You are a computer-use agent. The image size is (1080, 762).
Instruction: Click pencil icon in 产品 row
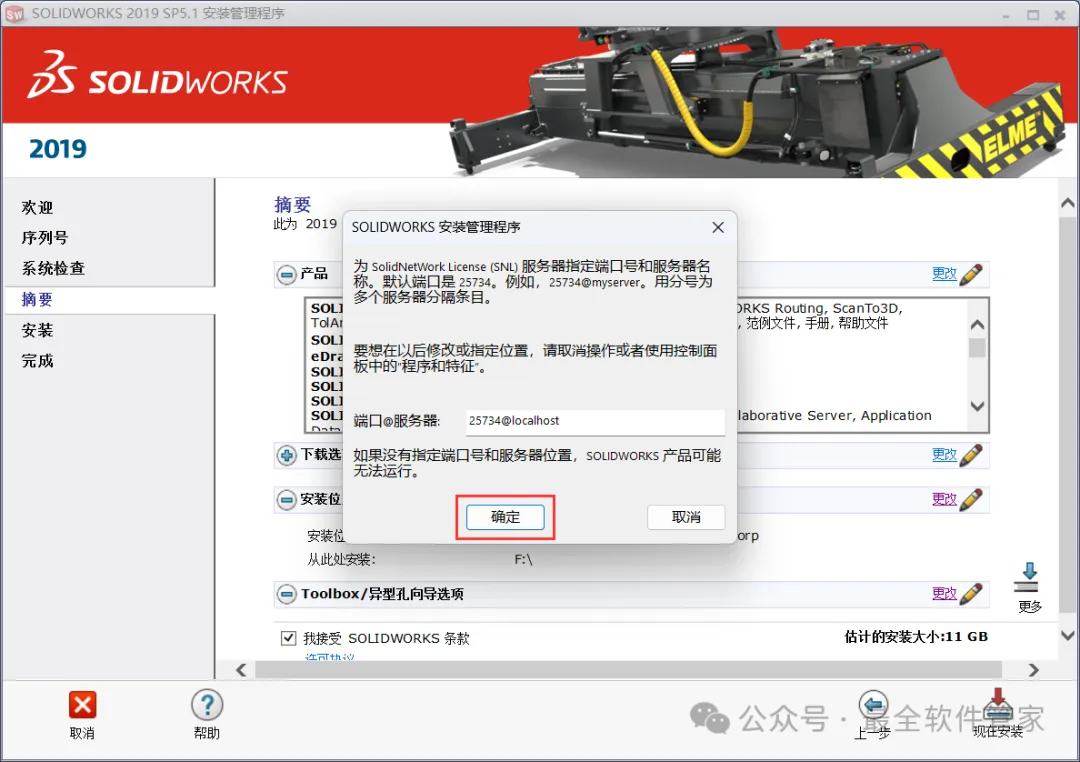click(x=970, y=274)
